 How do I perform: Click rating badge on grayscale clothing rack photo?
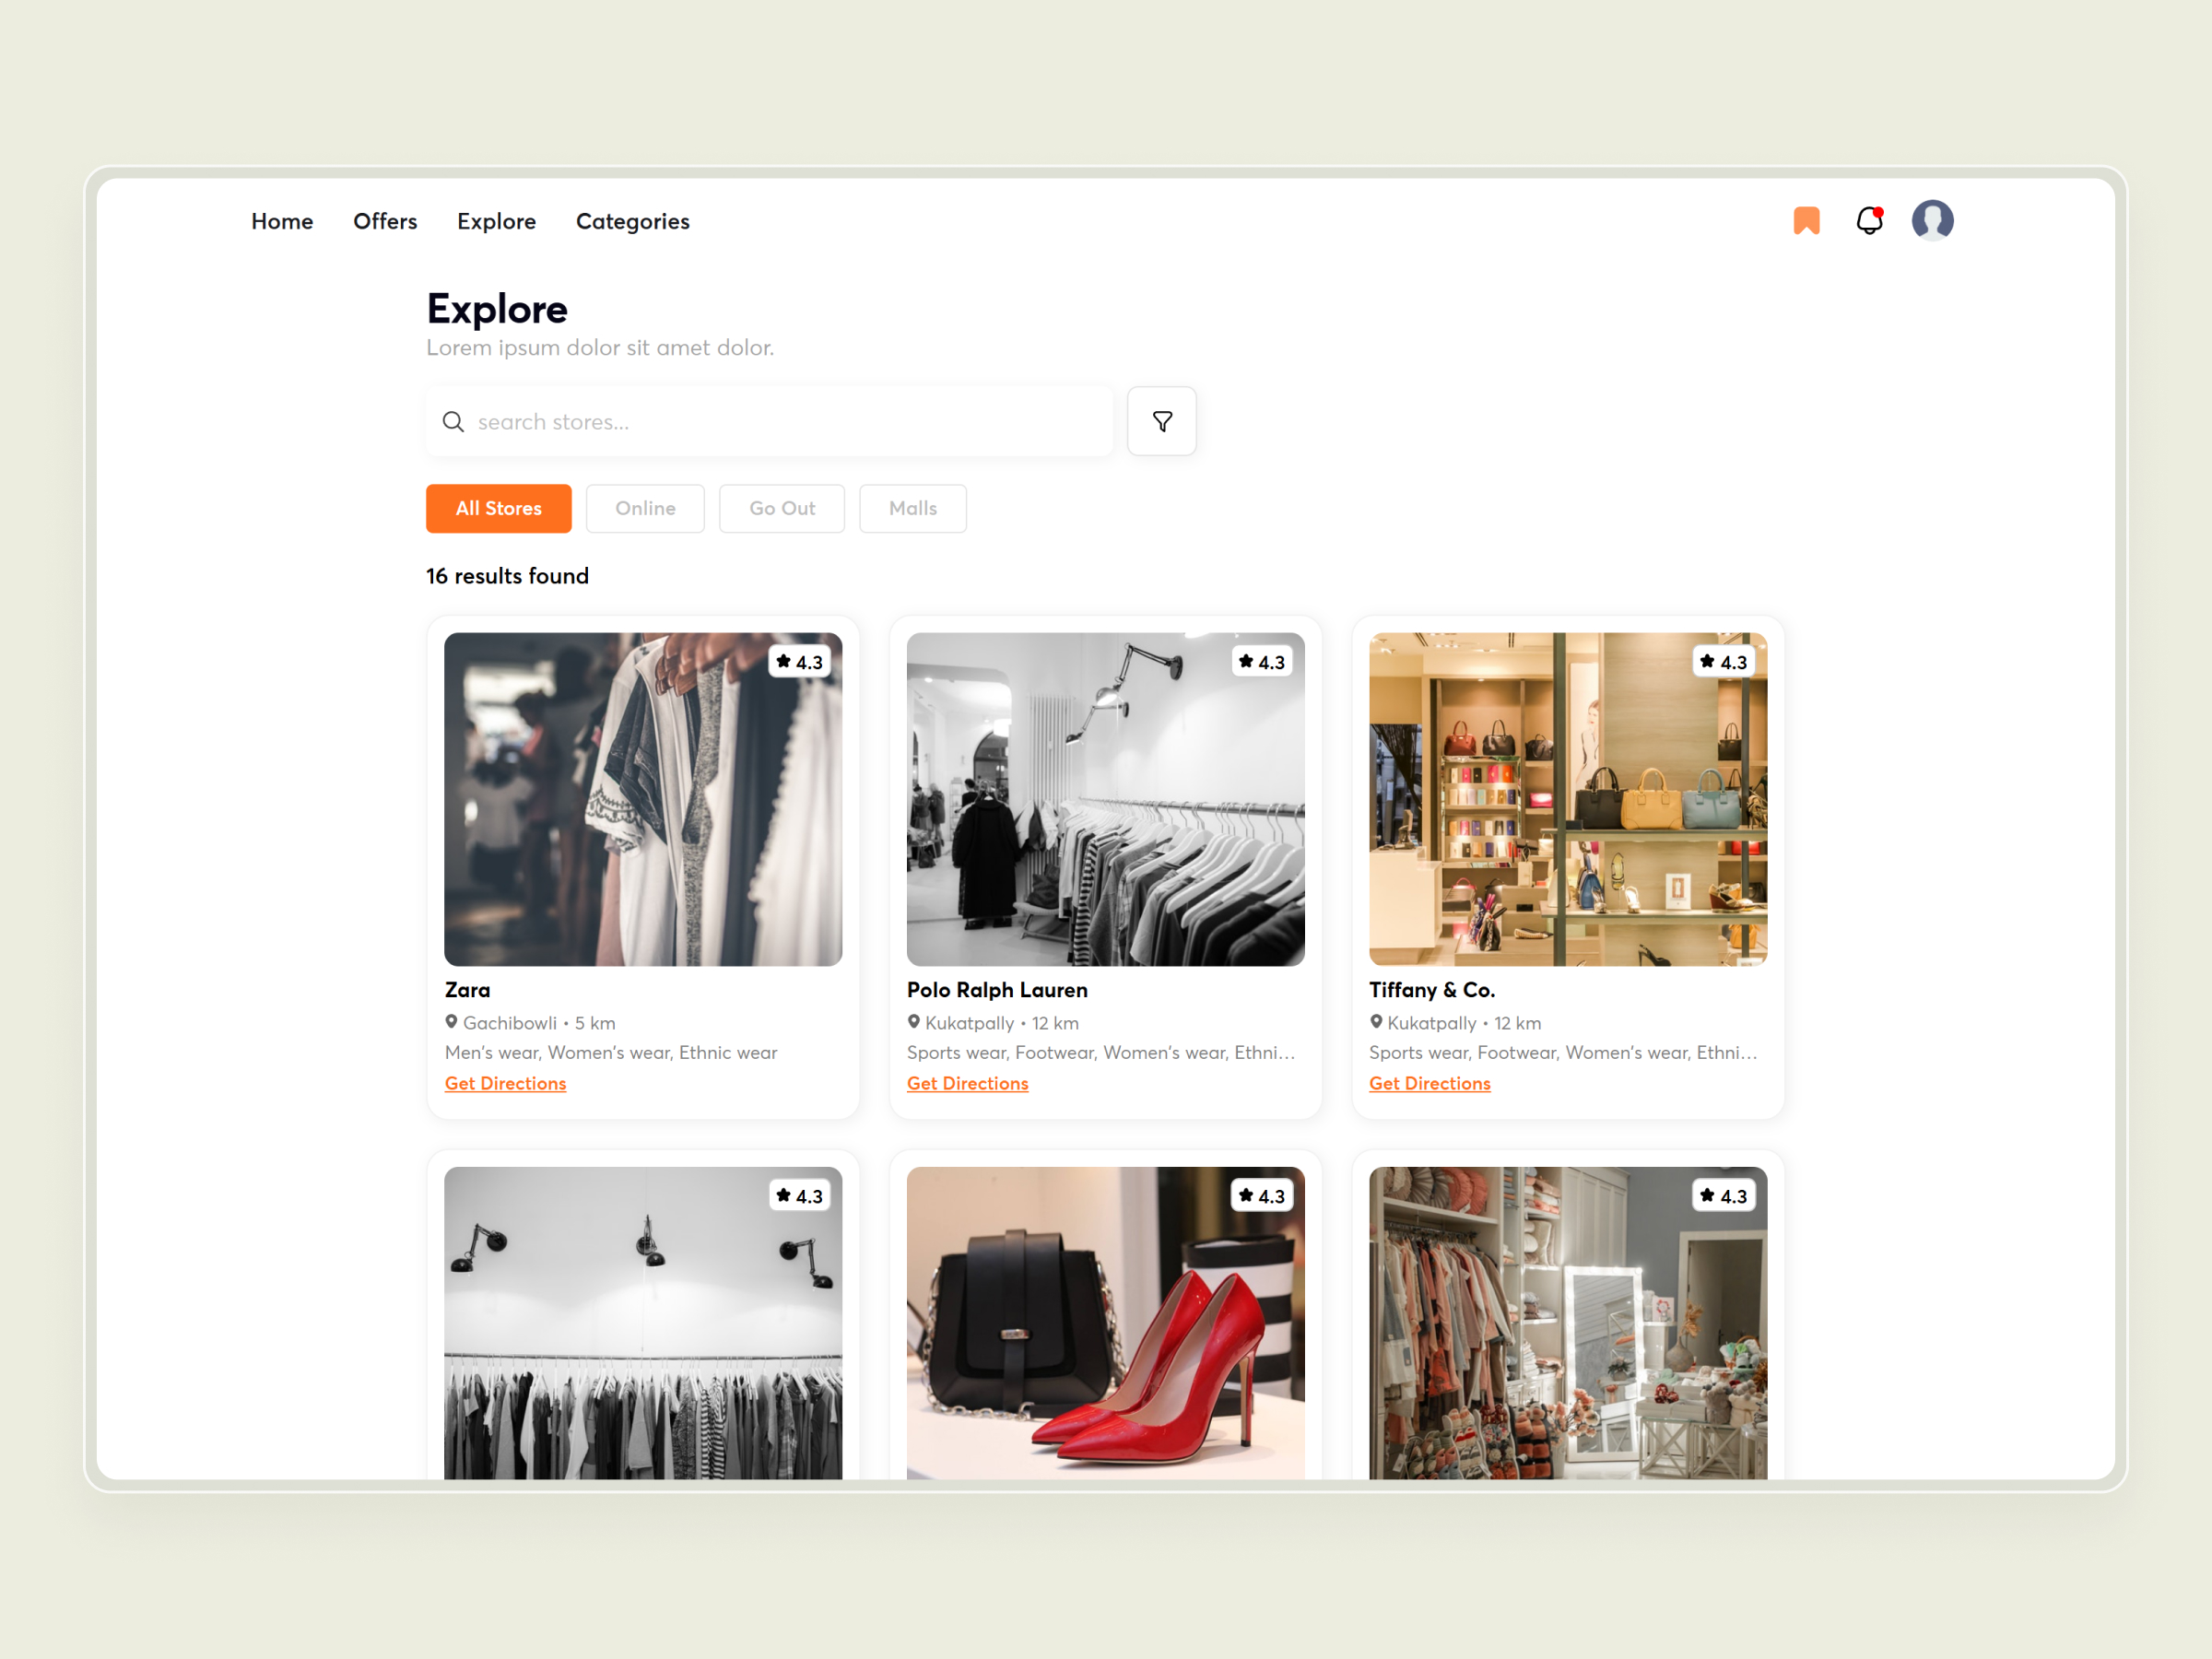tap(799, 1196)
